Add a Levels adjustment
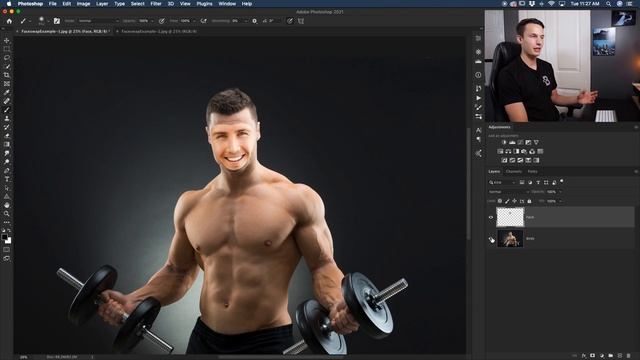 pos(512,142)
